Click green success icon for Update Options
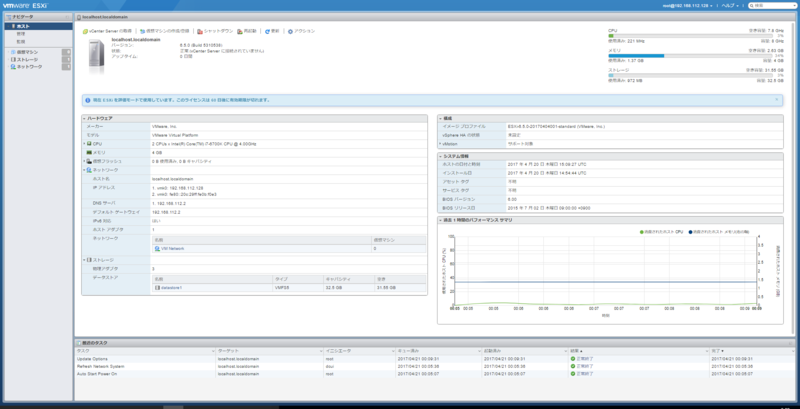Viewport: 800px width, 409px height. pyautogui.click(x=573, y=359)
